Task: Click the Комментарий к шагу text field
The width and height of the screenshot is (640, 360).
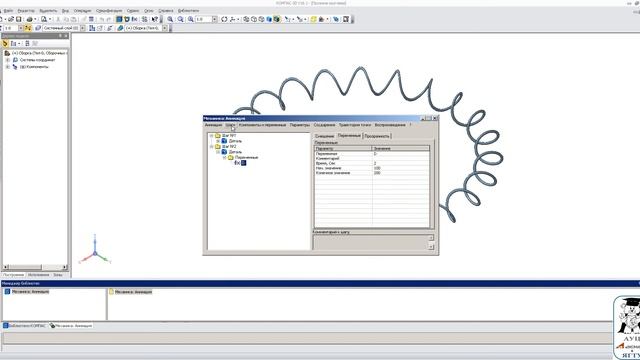Action: [x=371, y=242]
